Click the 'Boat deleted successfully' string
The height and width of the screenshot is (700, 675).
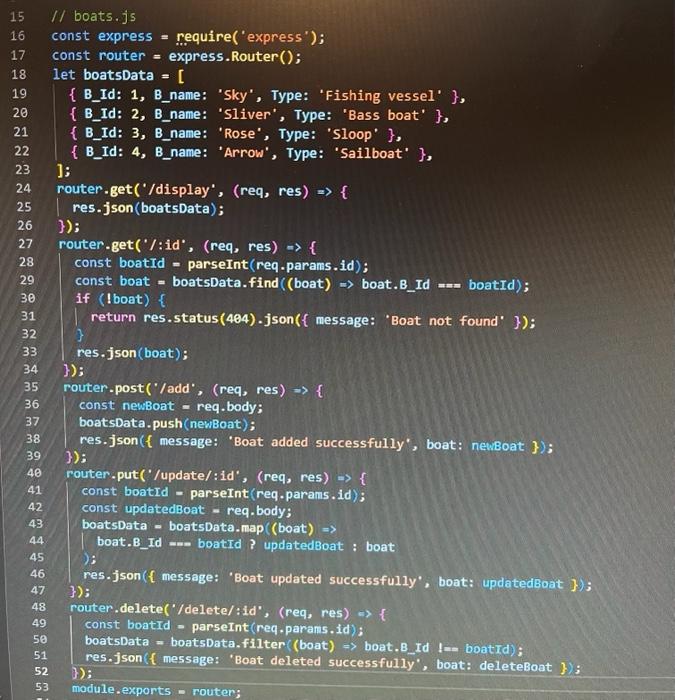click(325, 662)
